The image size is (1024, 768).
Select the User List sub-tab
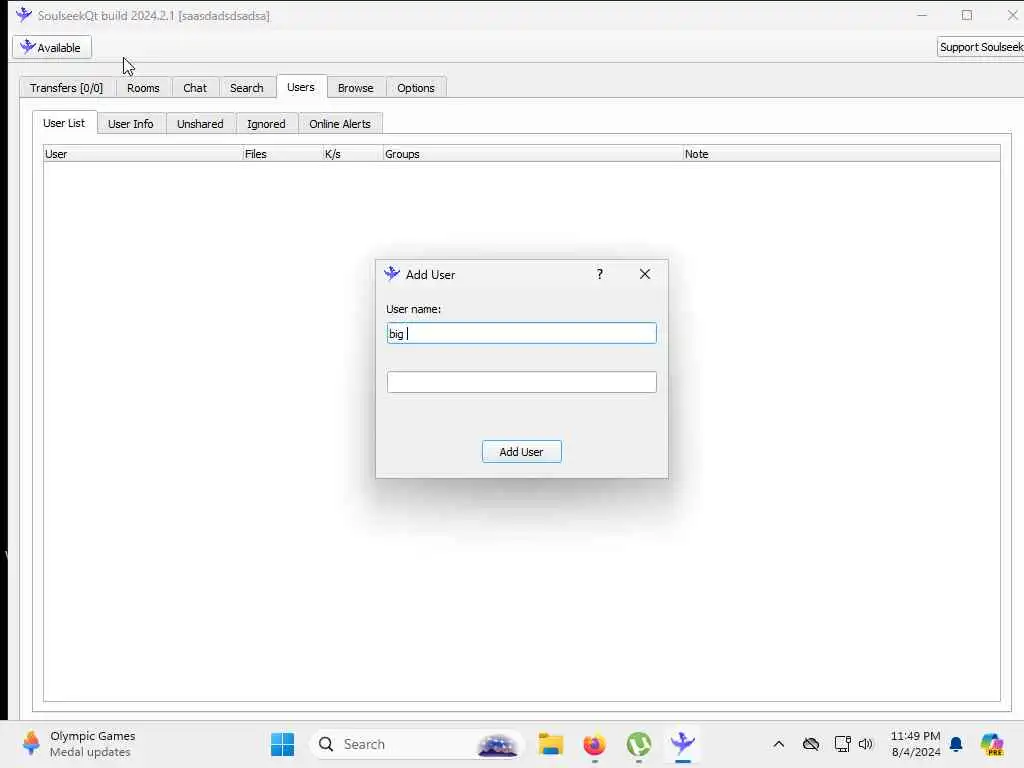[x=64, y=123]
